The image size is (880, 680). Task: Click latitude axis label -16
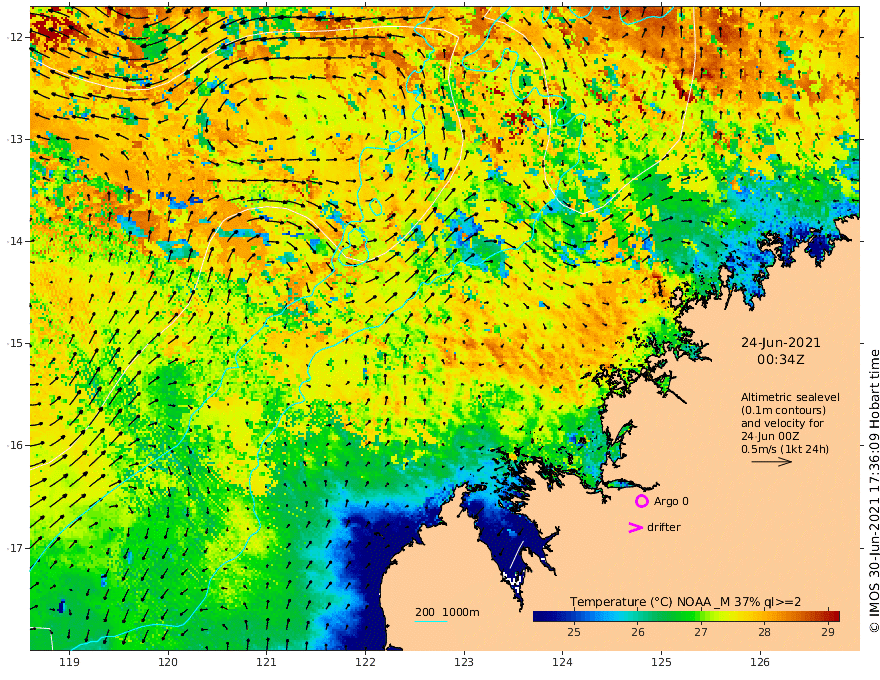click(x=15, y=445)
